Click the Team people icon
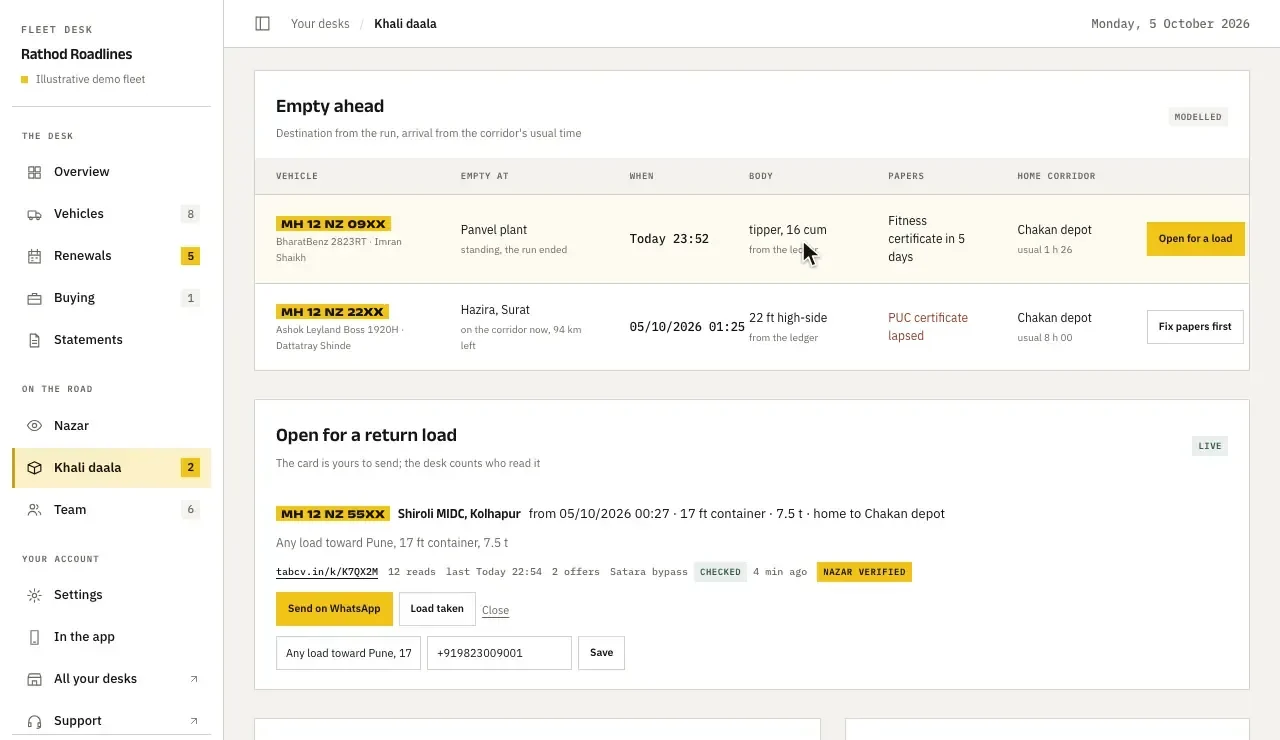Viewport: 1280px width, 740px height. pos(34,510)
